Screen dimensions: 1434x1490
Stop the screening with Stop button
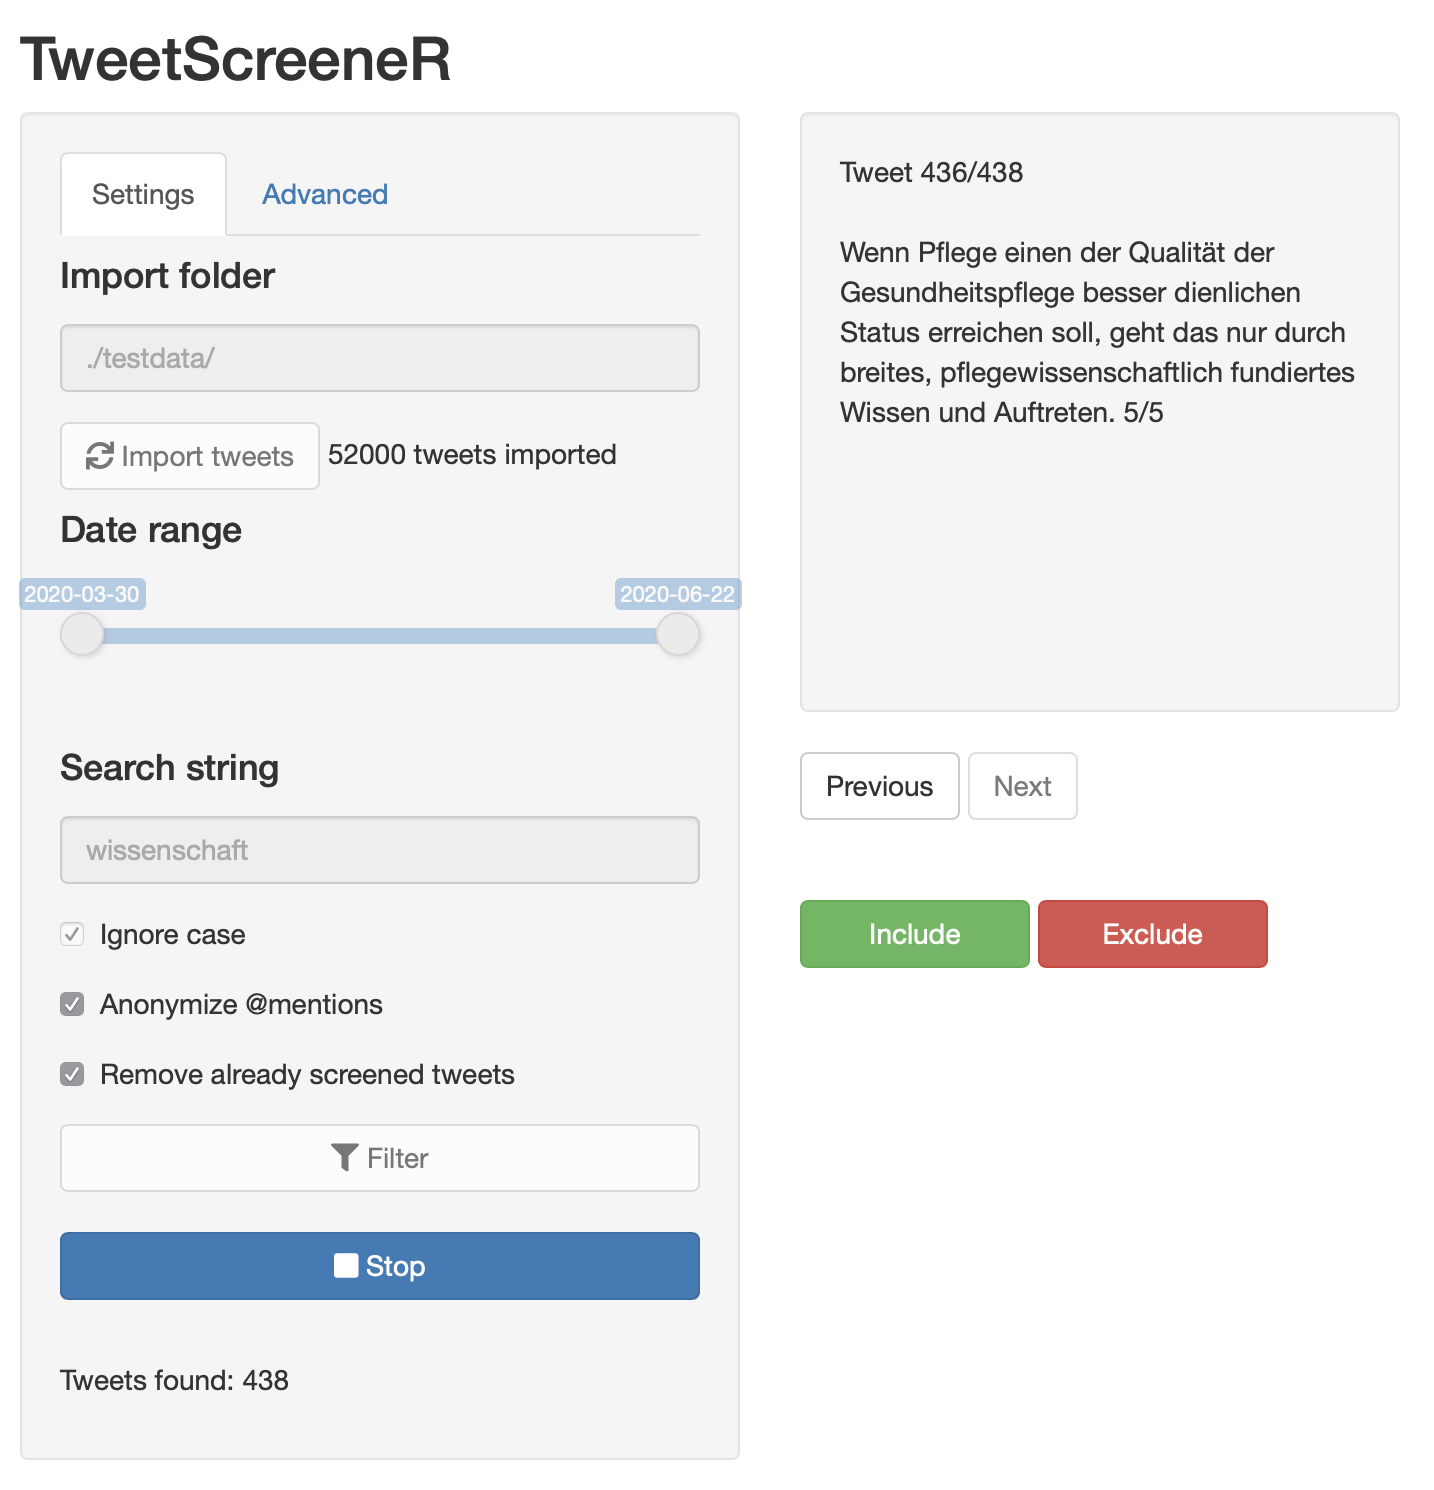[x=380, y=1266]
